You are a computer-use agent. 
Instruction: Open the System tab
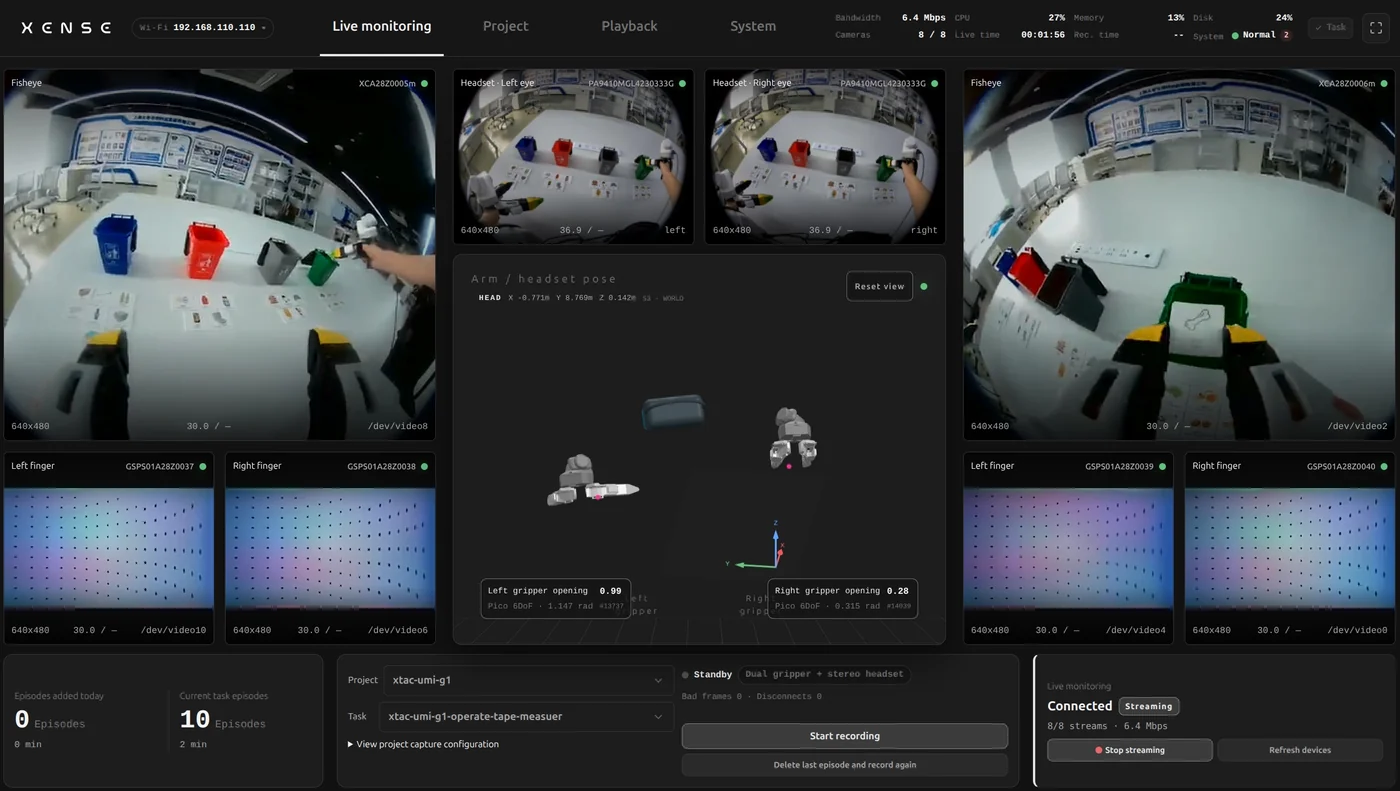pos(753,27)
